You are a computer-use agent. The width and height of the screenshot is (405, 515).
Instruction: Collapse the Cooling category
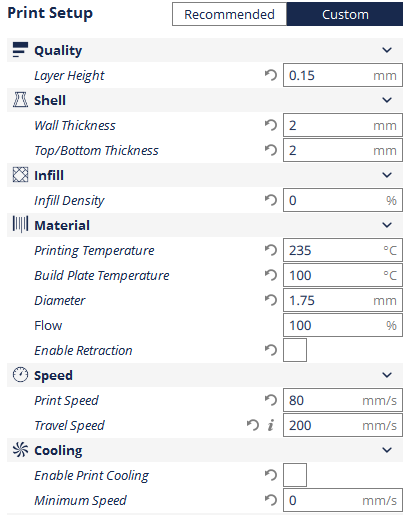(x=387, y=450)
